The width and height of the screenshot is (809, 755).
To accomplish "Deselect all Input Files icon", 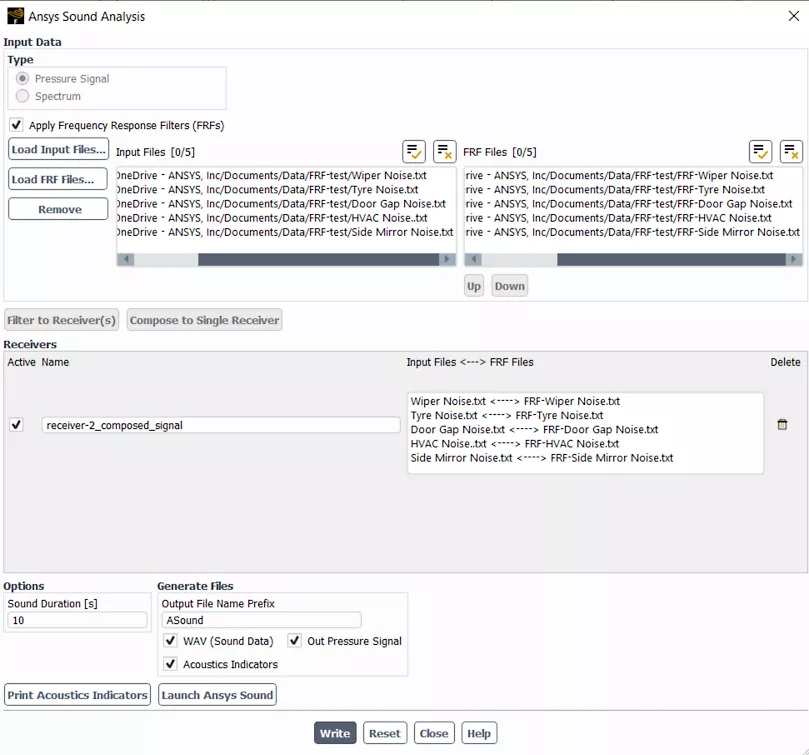I will coord(444,152).
